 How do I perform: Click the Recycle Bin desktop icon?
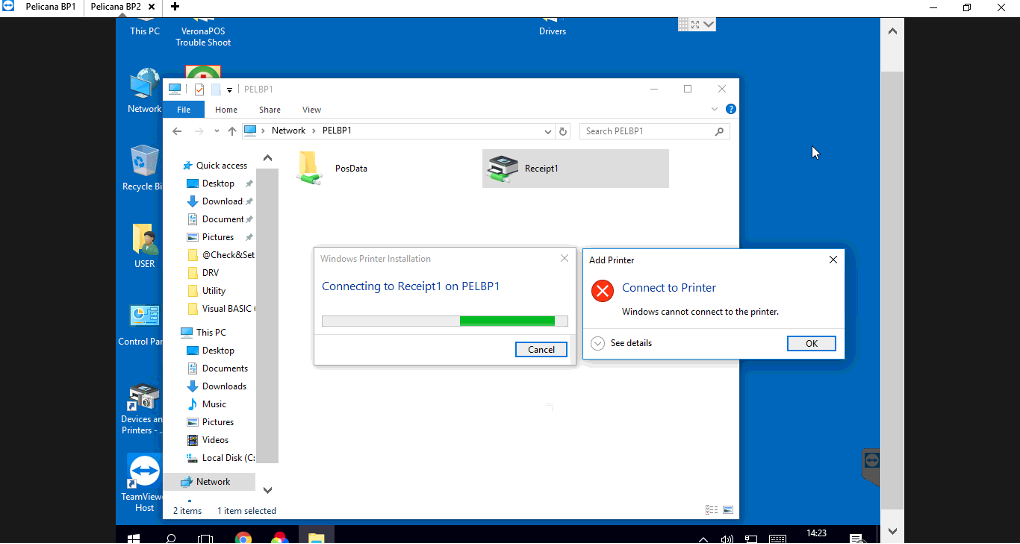pos(145,163)
